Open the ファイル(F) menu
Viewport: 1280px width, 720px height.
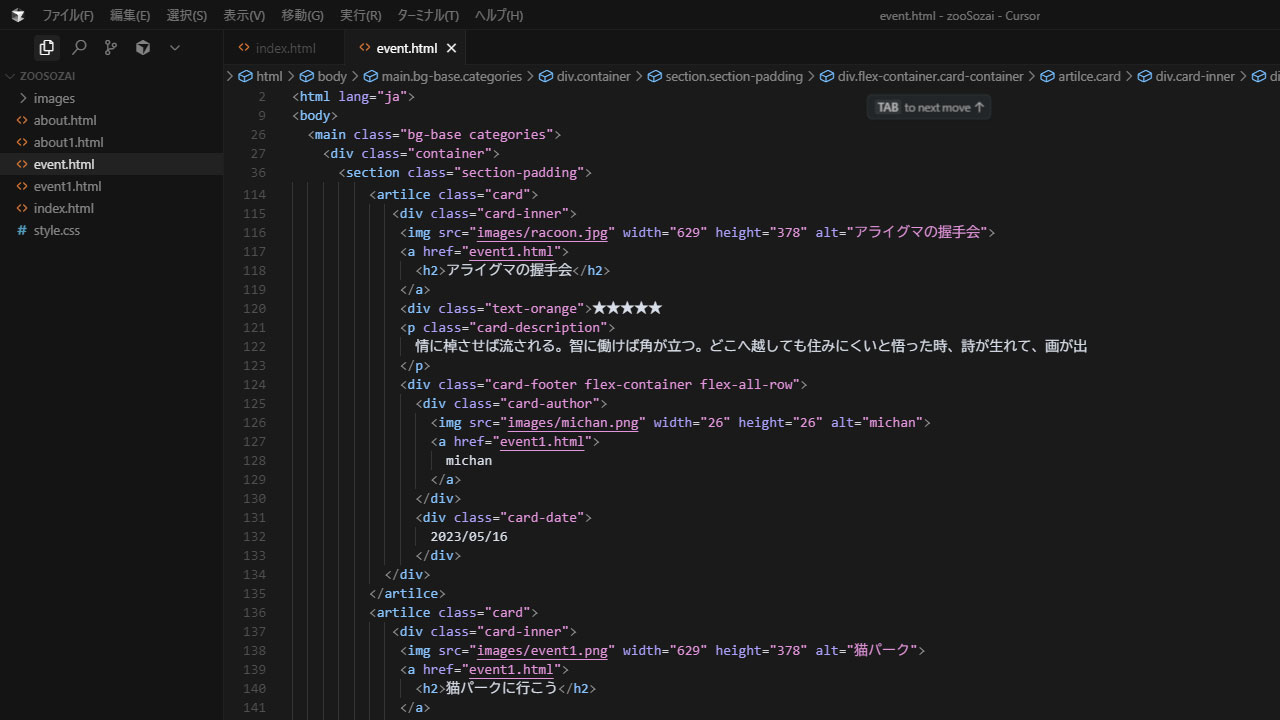pos(68,15)
